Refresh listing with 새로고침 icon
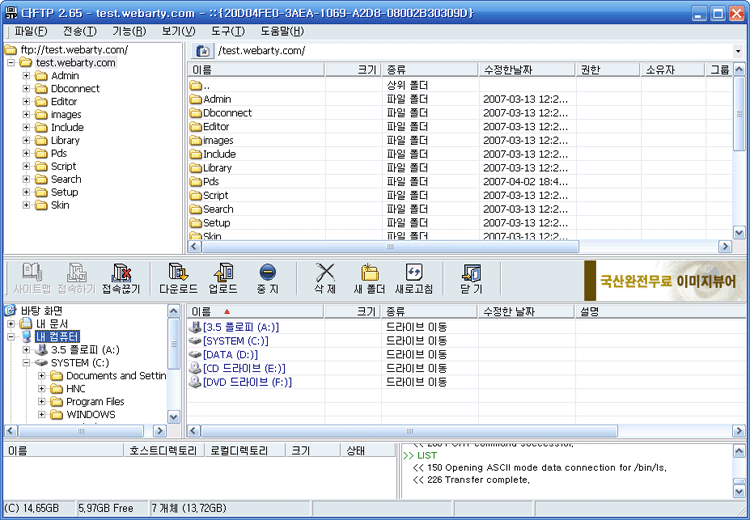 point(414,279)
